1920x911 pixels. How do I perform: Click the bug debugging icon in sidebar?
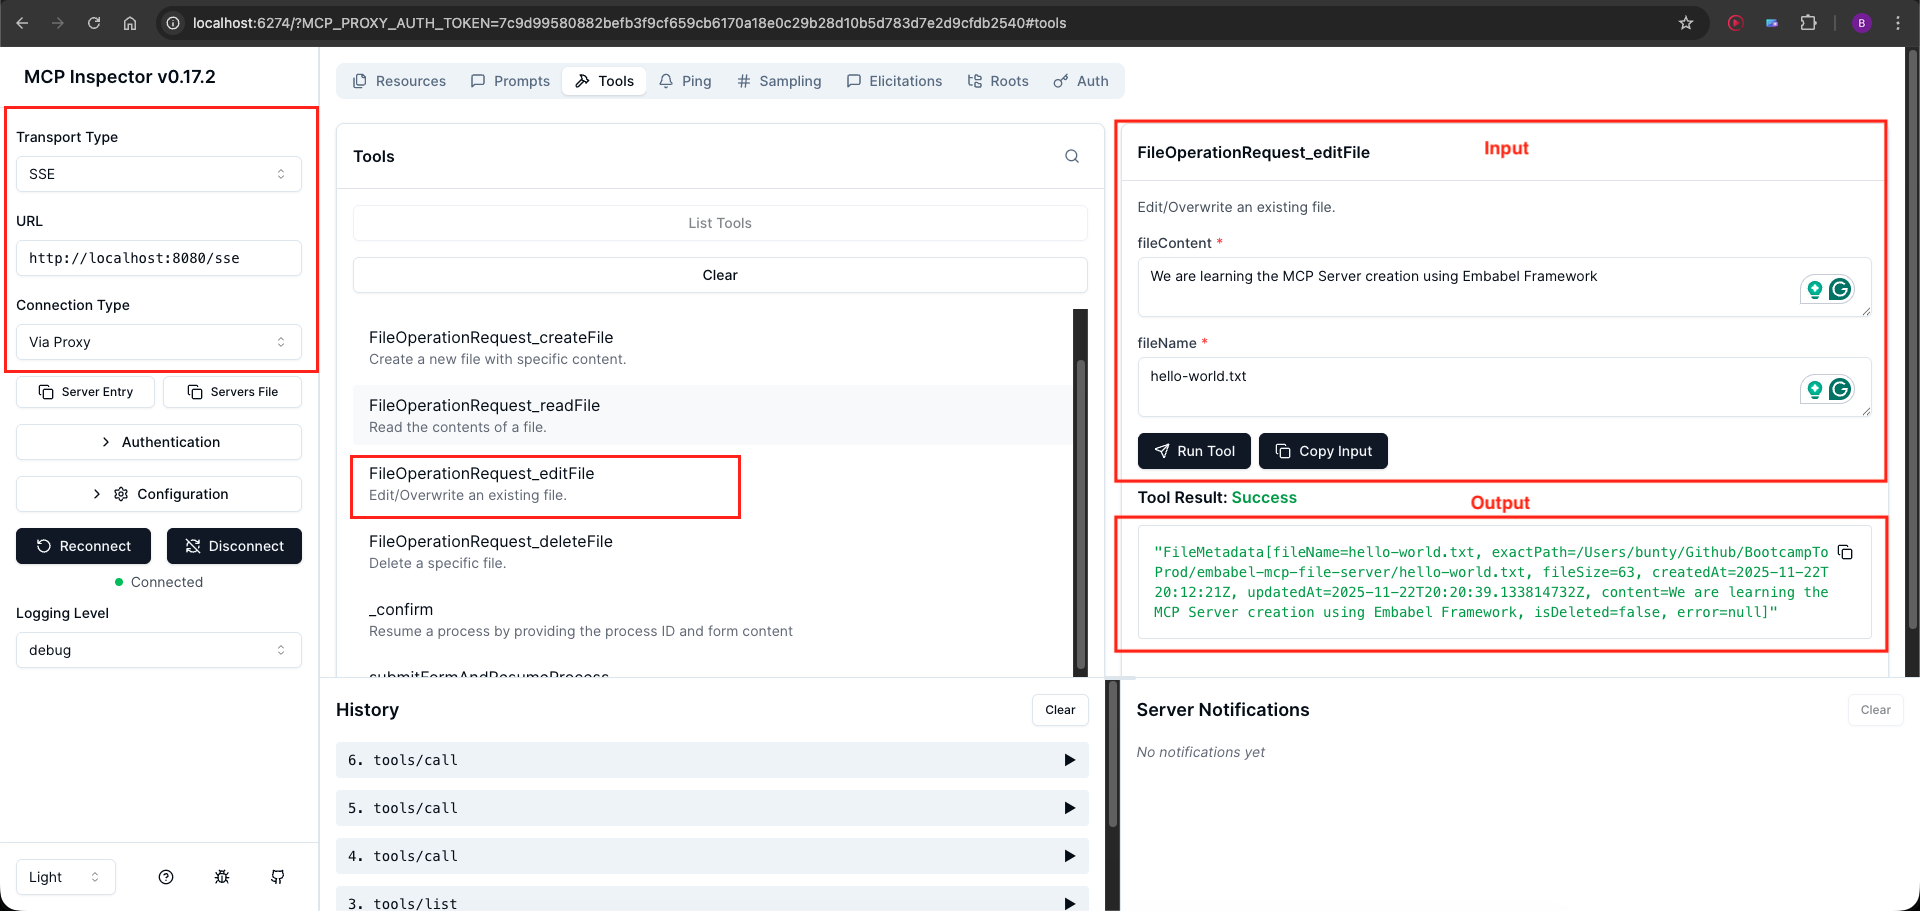coord(222,877)
